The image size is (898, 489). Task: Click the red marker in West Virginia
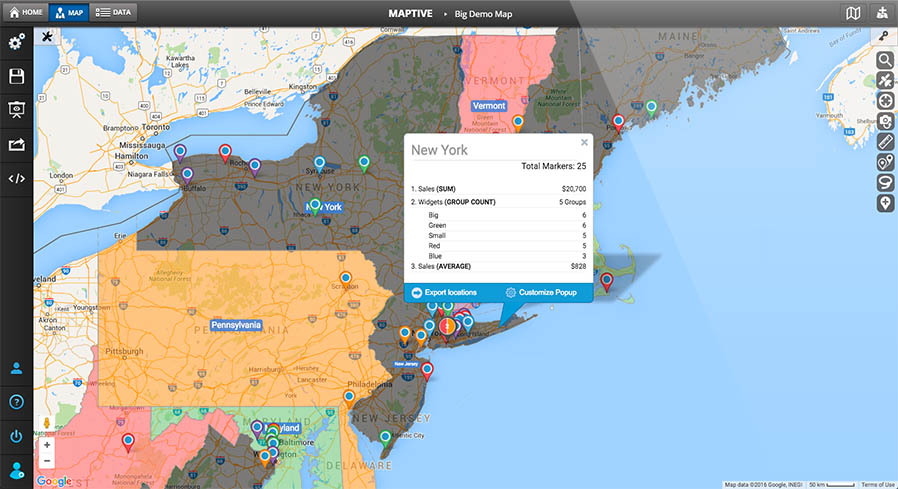tap(128, 443)
